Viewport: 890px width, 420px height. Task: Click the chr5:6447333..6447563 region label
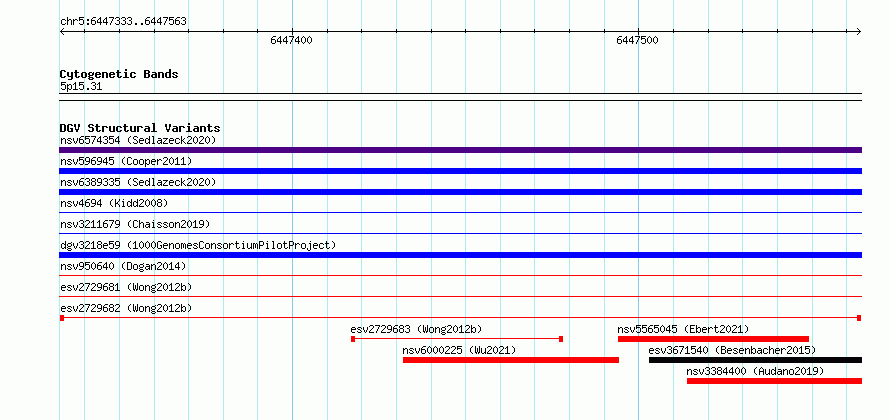point(123,22)
